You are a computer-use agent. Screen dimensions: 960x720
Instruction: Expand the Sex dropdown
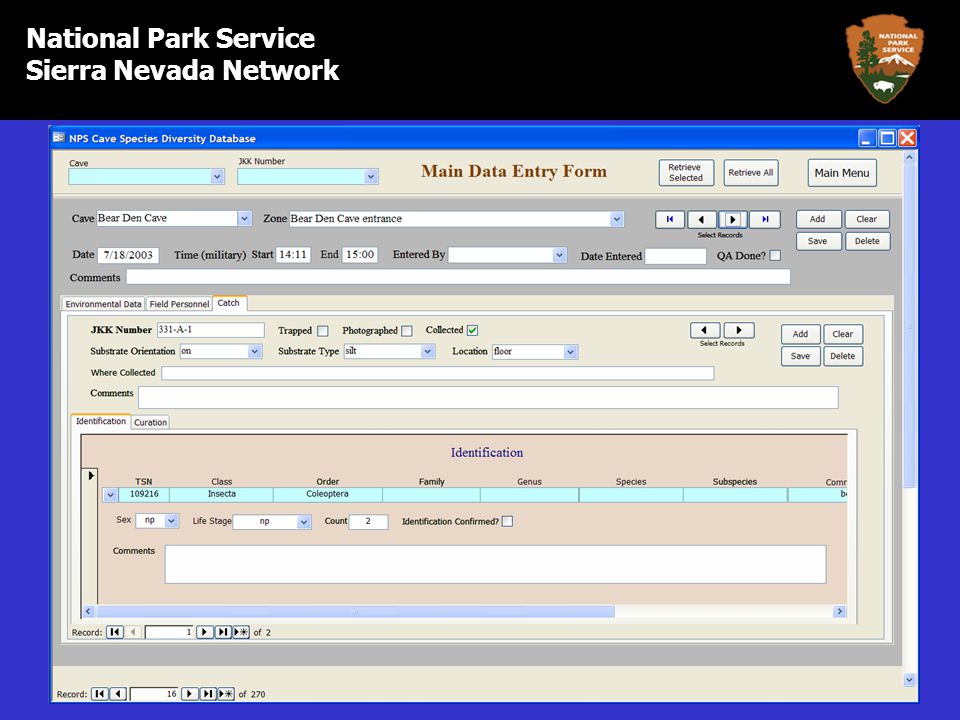click(x=171, y=521)
